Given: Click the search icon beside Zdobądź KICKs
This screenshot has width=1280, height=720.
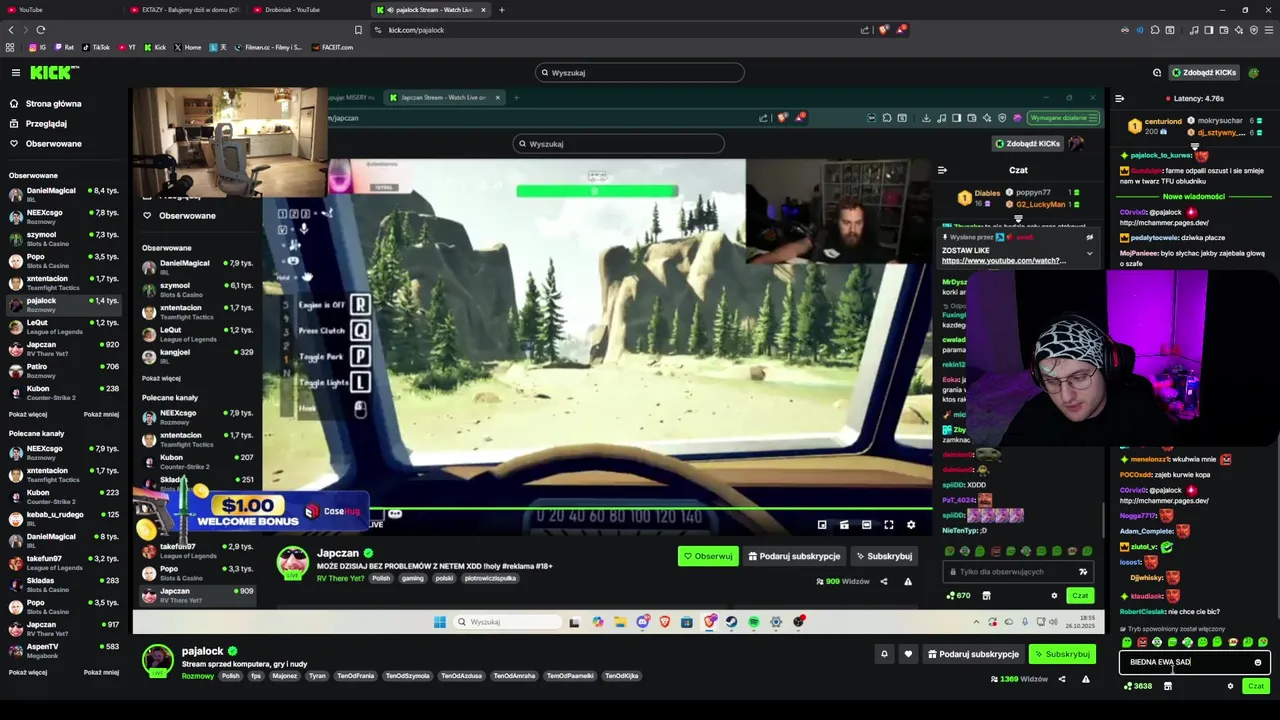Looking at the screenshot, I should (1157, 72).
